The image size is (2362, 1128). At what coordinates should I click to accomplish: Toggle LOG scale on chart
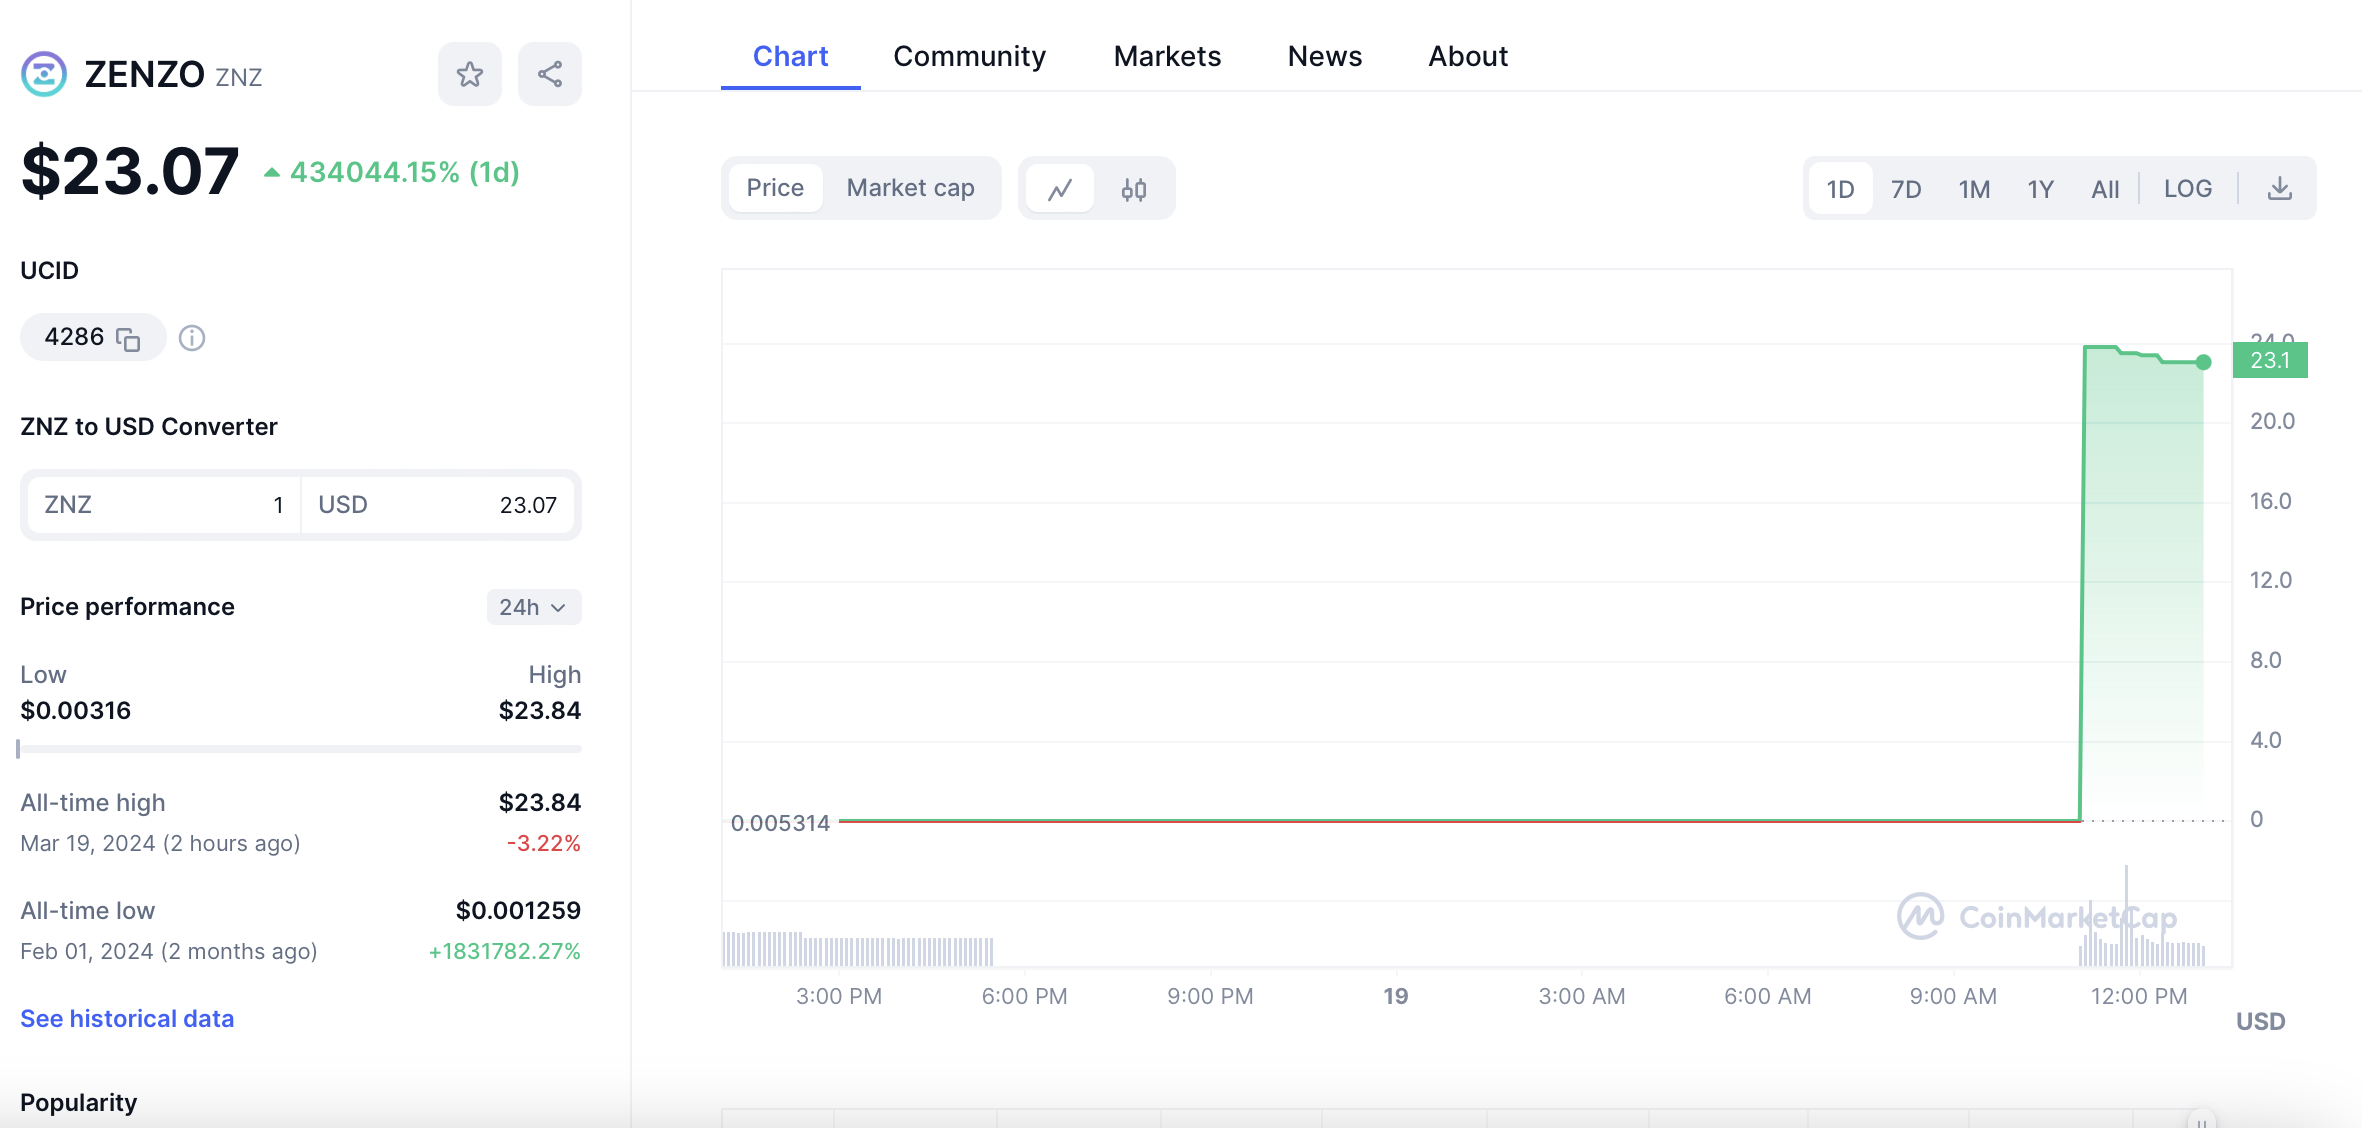click(2187, 189)
